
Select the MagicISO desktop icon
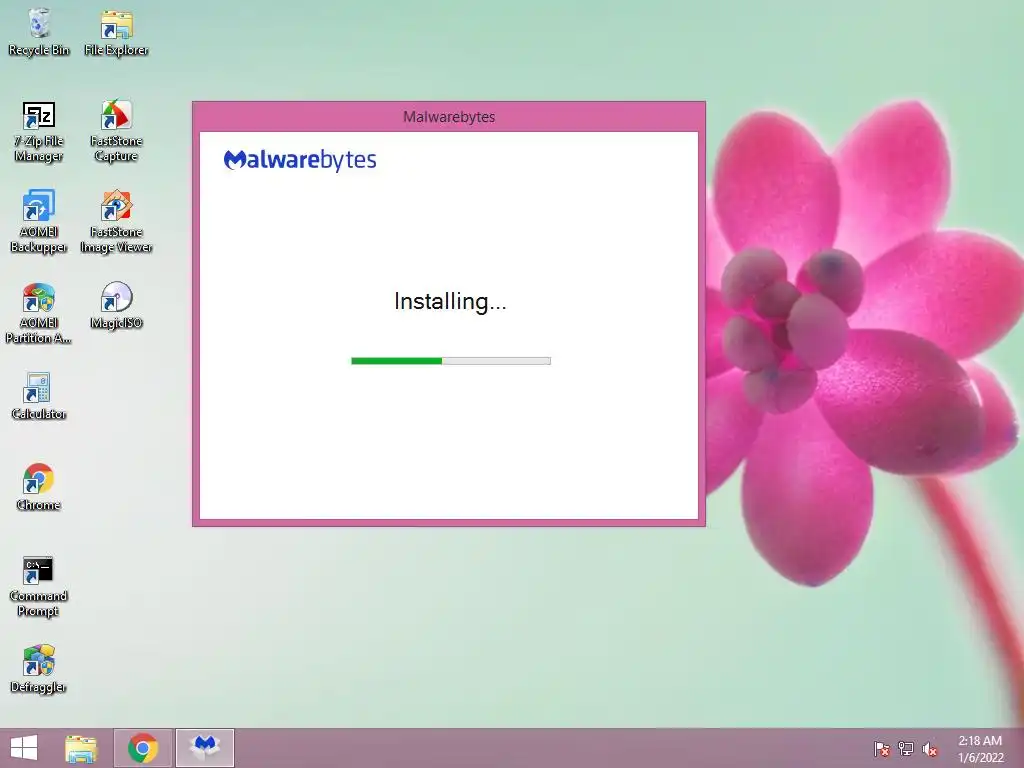116,306
